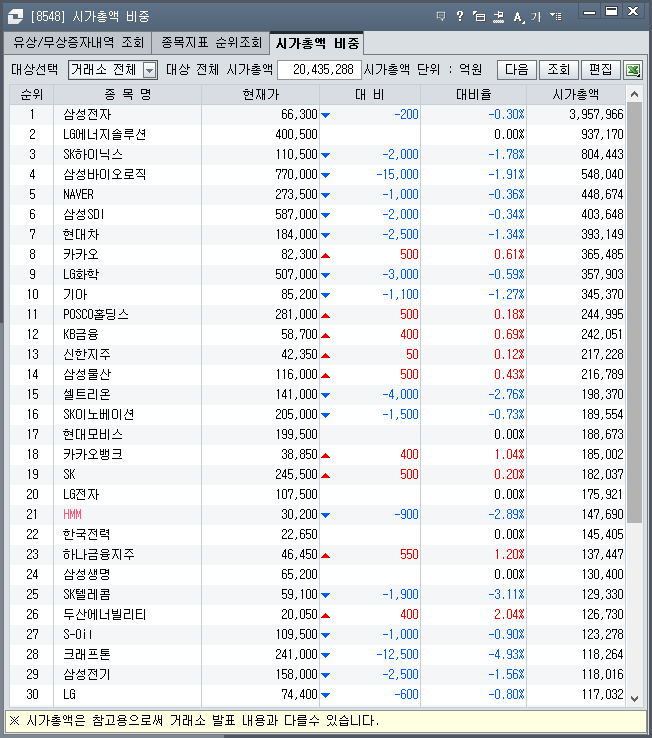Click the window logo icon beside [8548]

[15, 16]
